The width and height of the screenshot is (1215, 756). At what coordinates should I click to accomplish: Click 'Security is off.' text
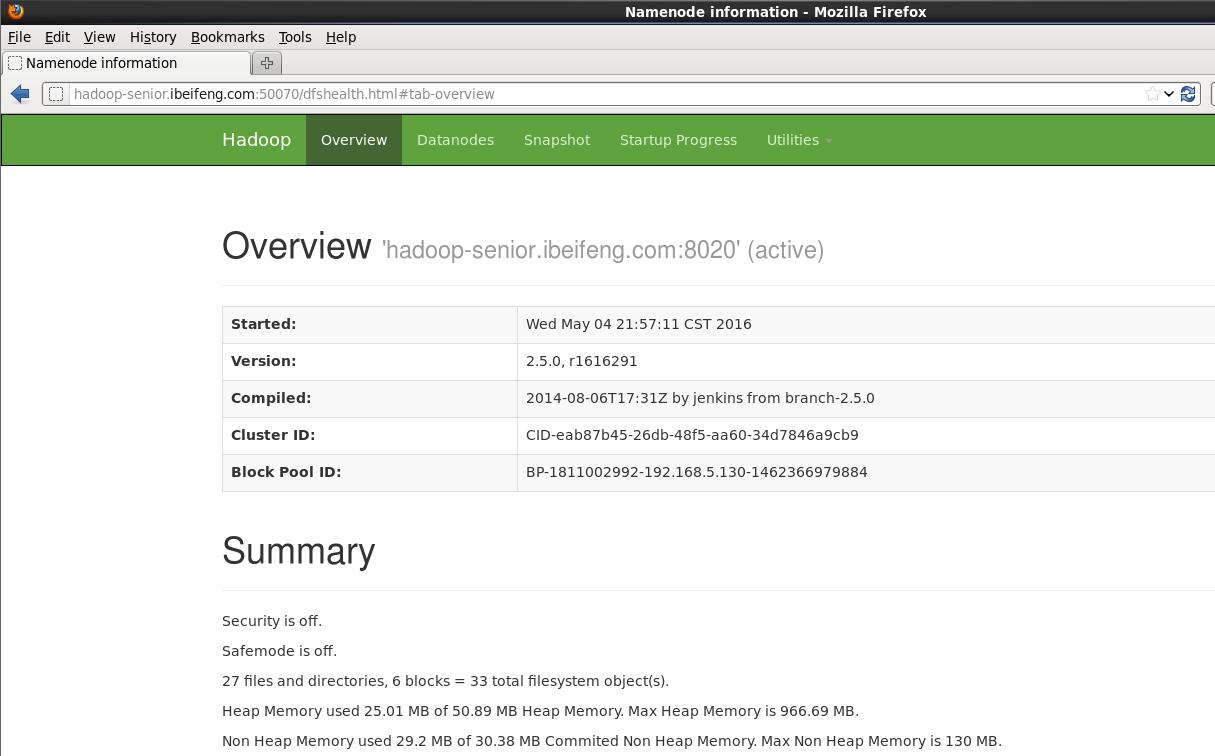coord(272,621)
